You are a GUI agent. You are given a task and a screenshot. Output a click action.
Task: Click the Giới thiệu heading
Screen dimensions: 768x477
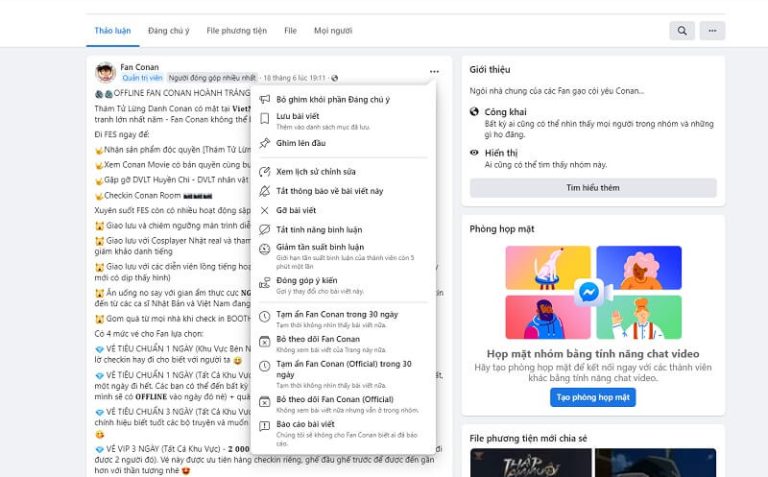[x=490, y=70]
